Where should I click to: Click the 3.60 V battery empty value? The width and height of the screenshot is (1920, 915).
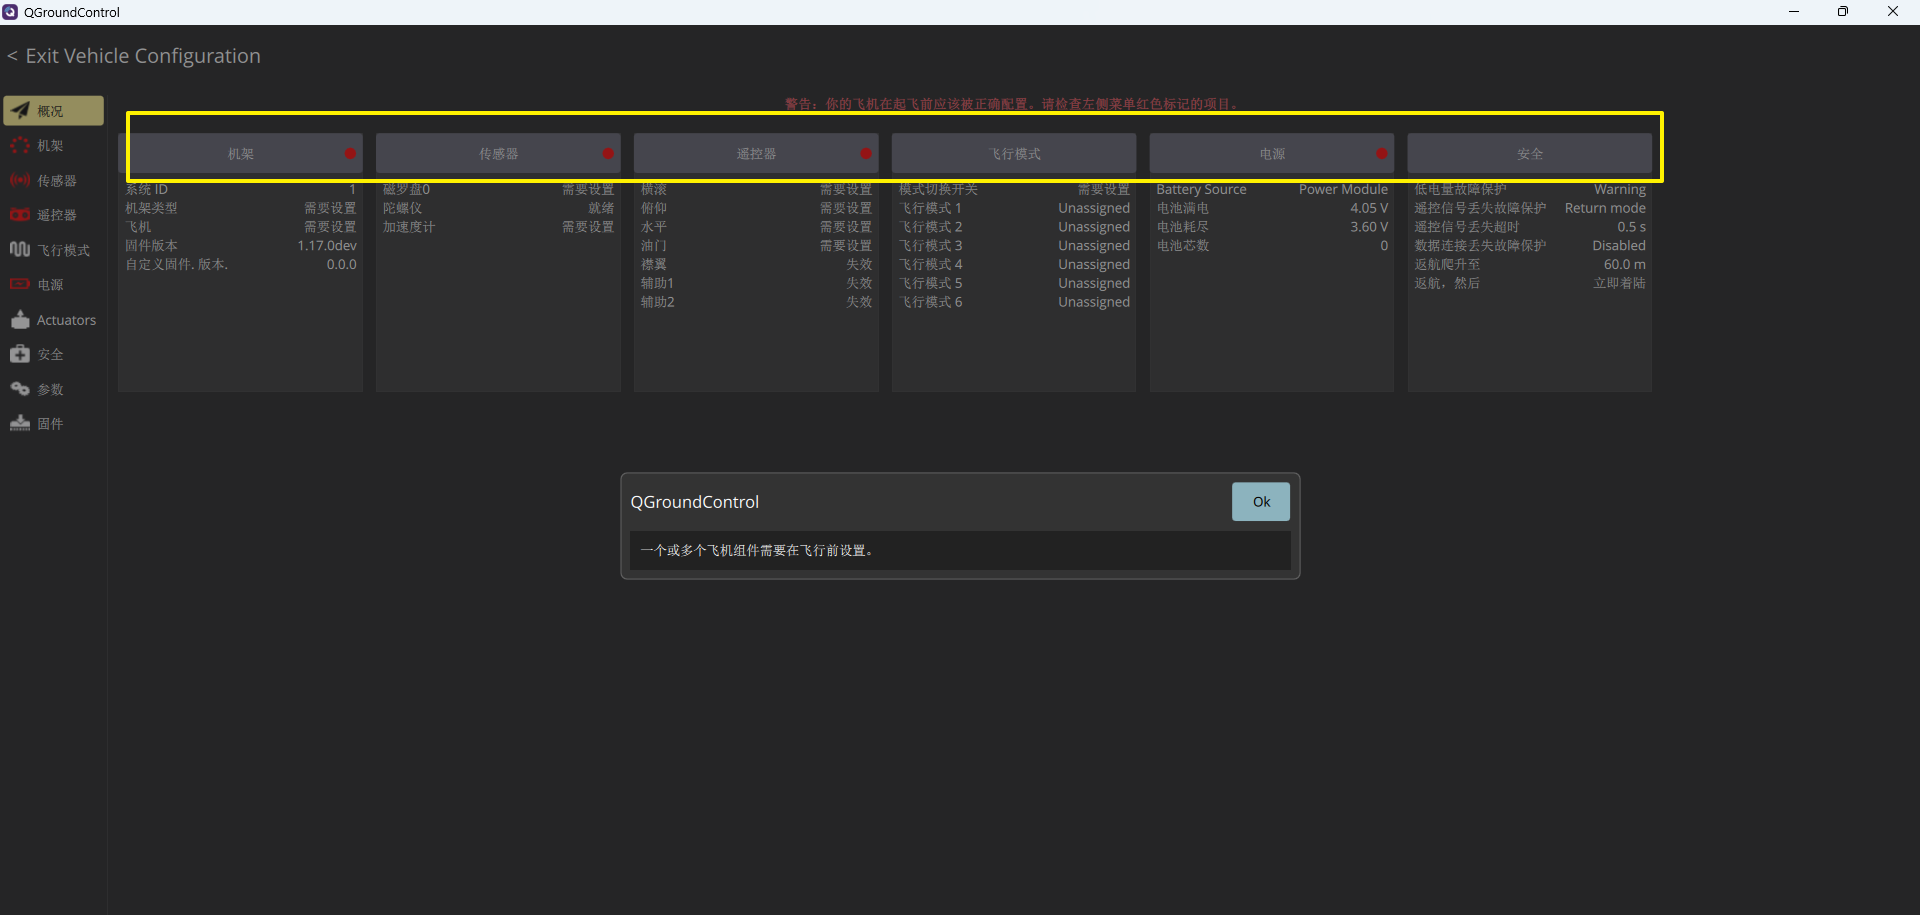(1369, 228)
